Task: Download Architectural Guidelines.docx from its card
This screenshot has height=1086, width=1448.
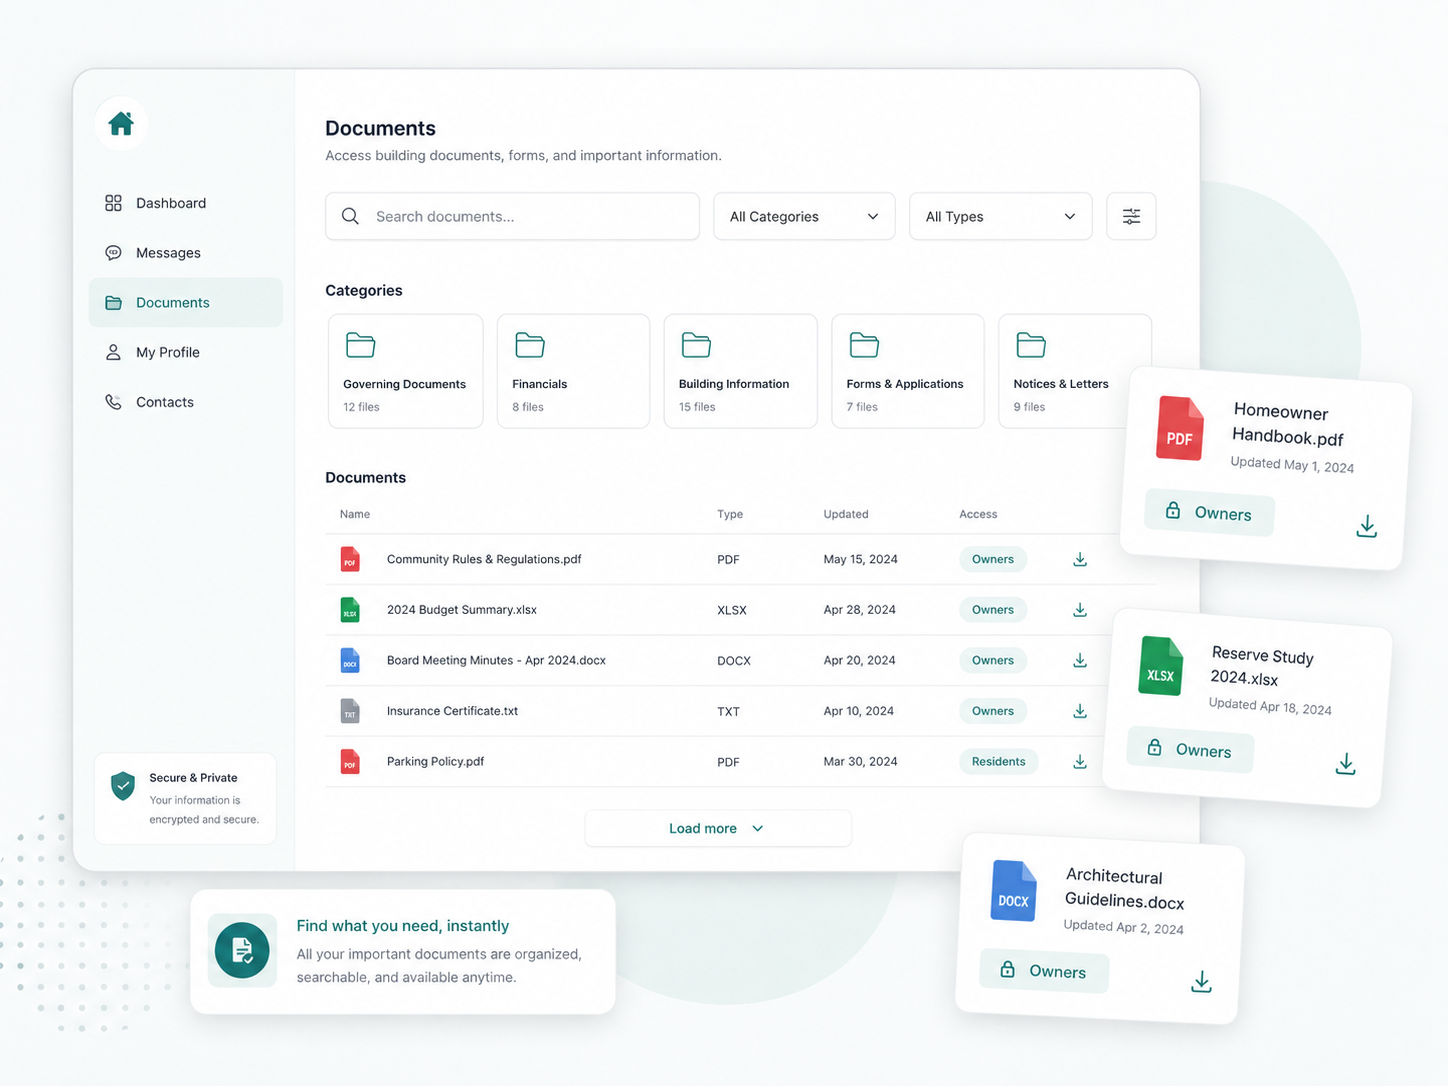Action: pos(1201,982)
